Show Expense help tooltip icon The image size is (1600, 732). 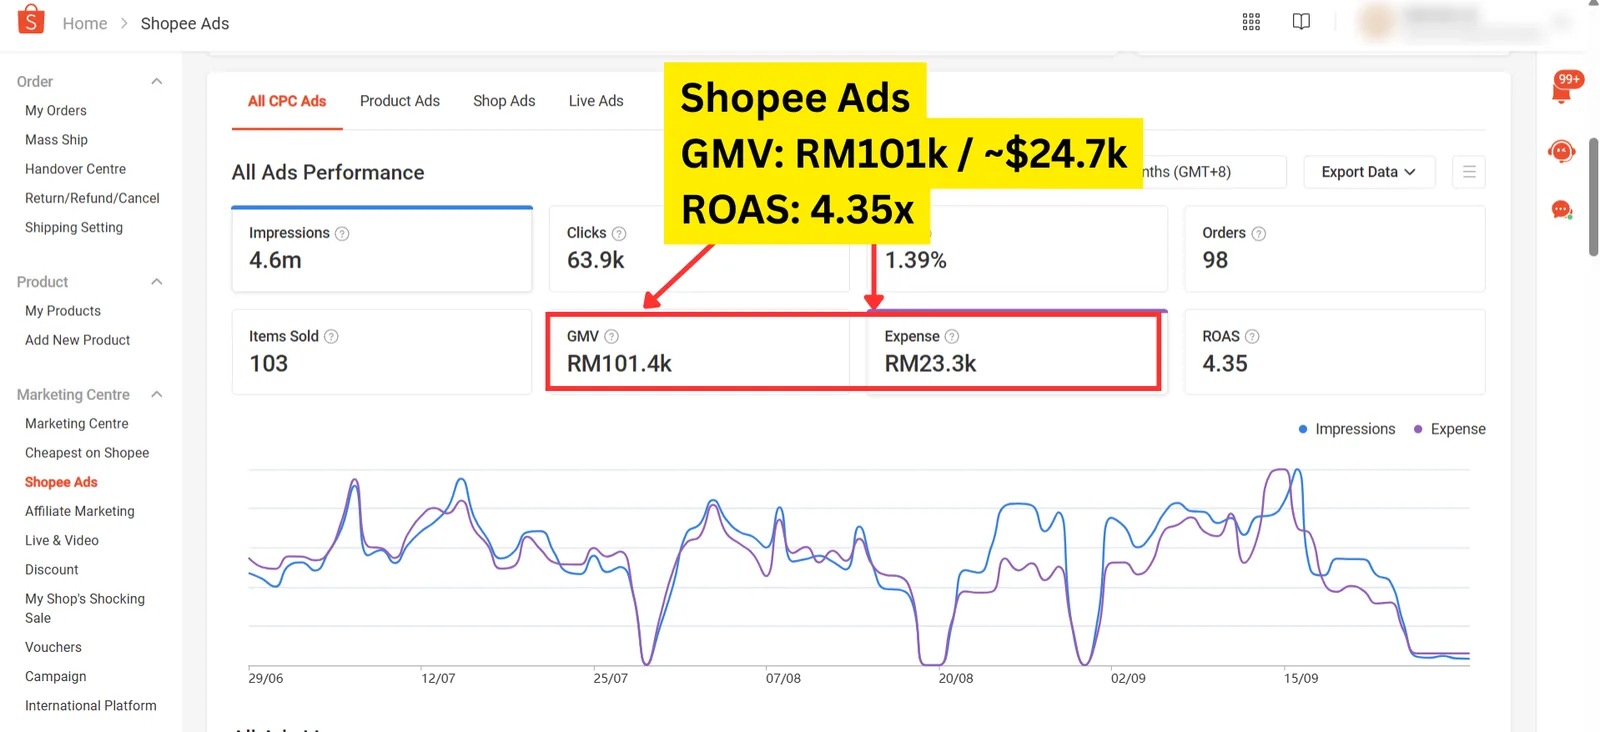click(952, 337)
